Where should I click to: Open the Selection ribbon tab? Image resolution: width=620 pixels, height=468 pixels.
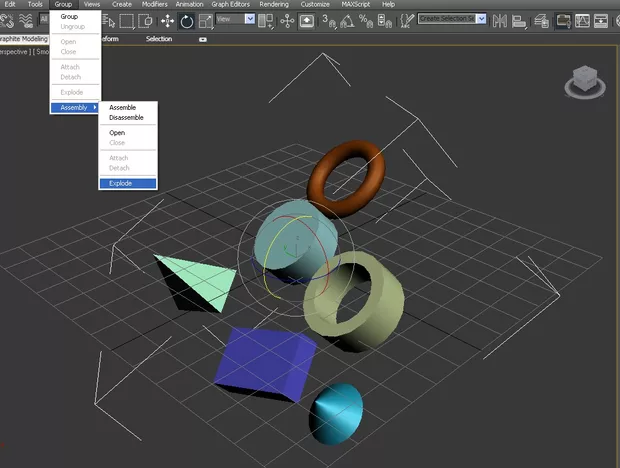tap(159, 39)
